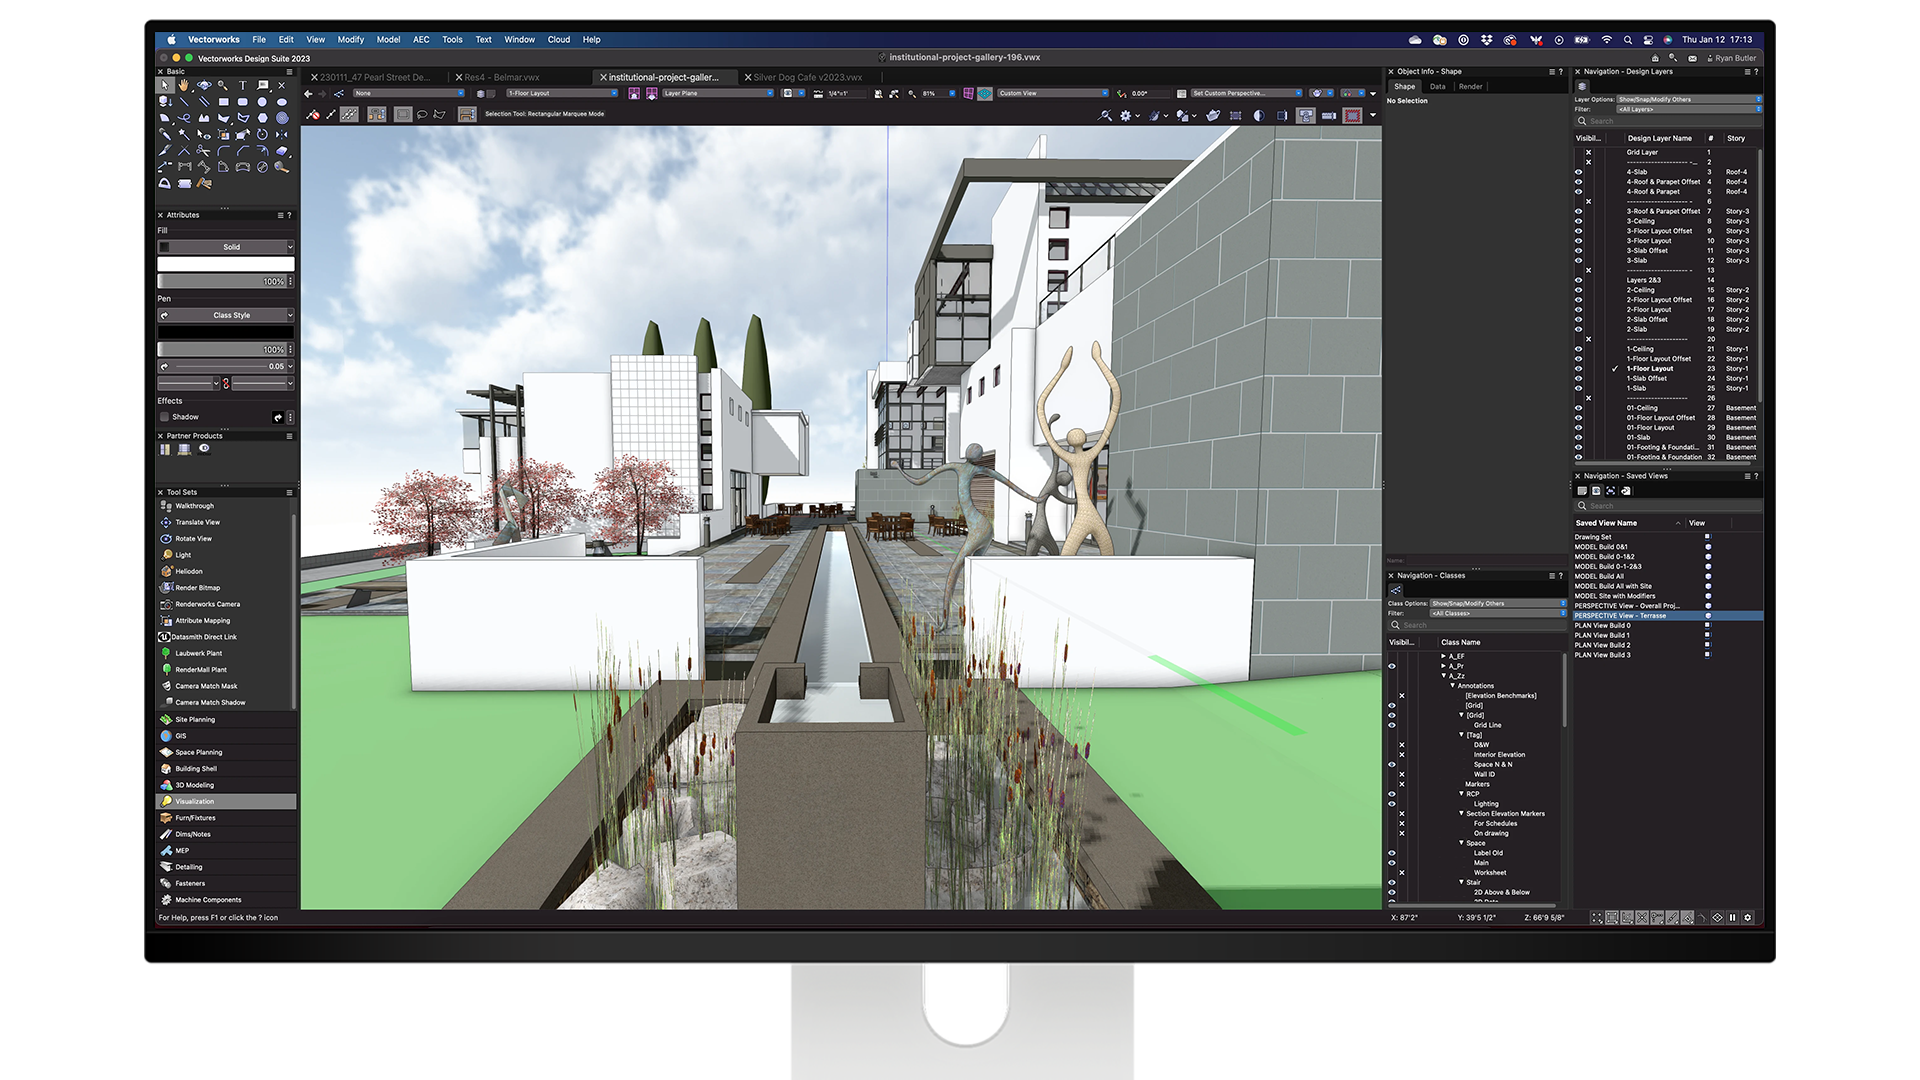Toggle visibility of the 01-Ceiling layer
Viewport: 1920px width, 1080px height.
[1579, 408]
